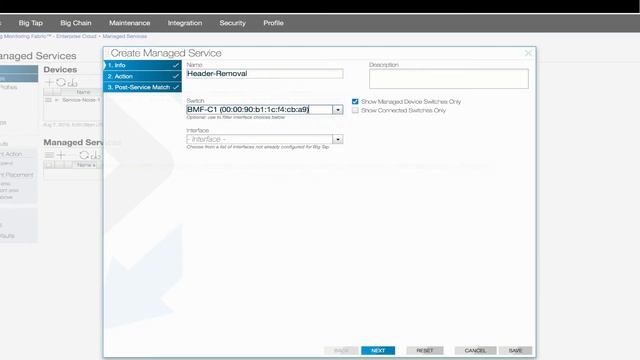Click the SAVE button
The image size is (640, 360).
click(516, 350)
